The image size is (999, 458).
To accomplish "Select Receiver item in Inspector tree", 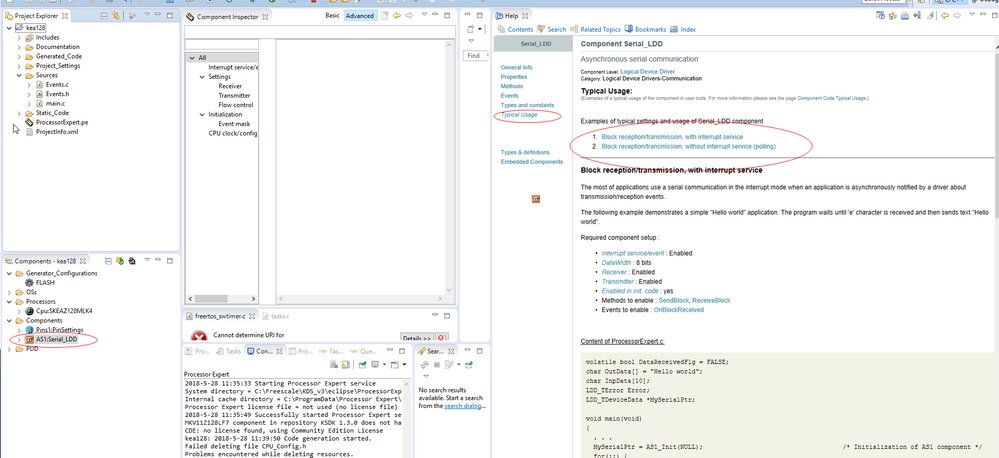I will tap(230, 86).
